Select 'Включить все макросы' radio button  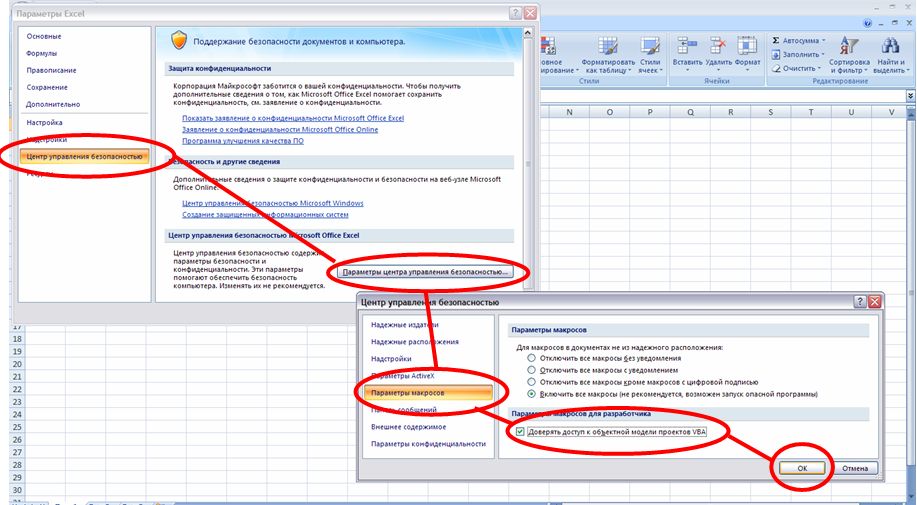click(x=531, y=394)
